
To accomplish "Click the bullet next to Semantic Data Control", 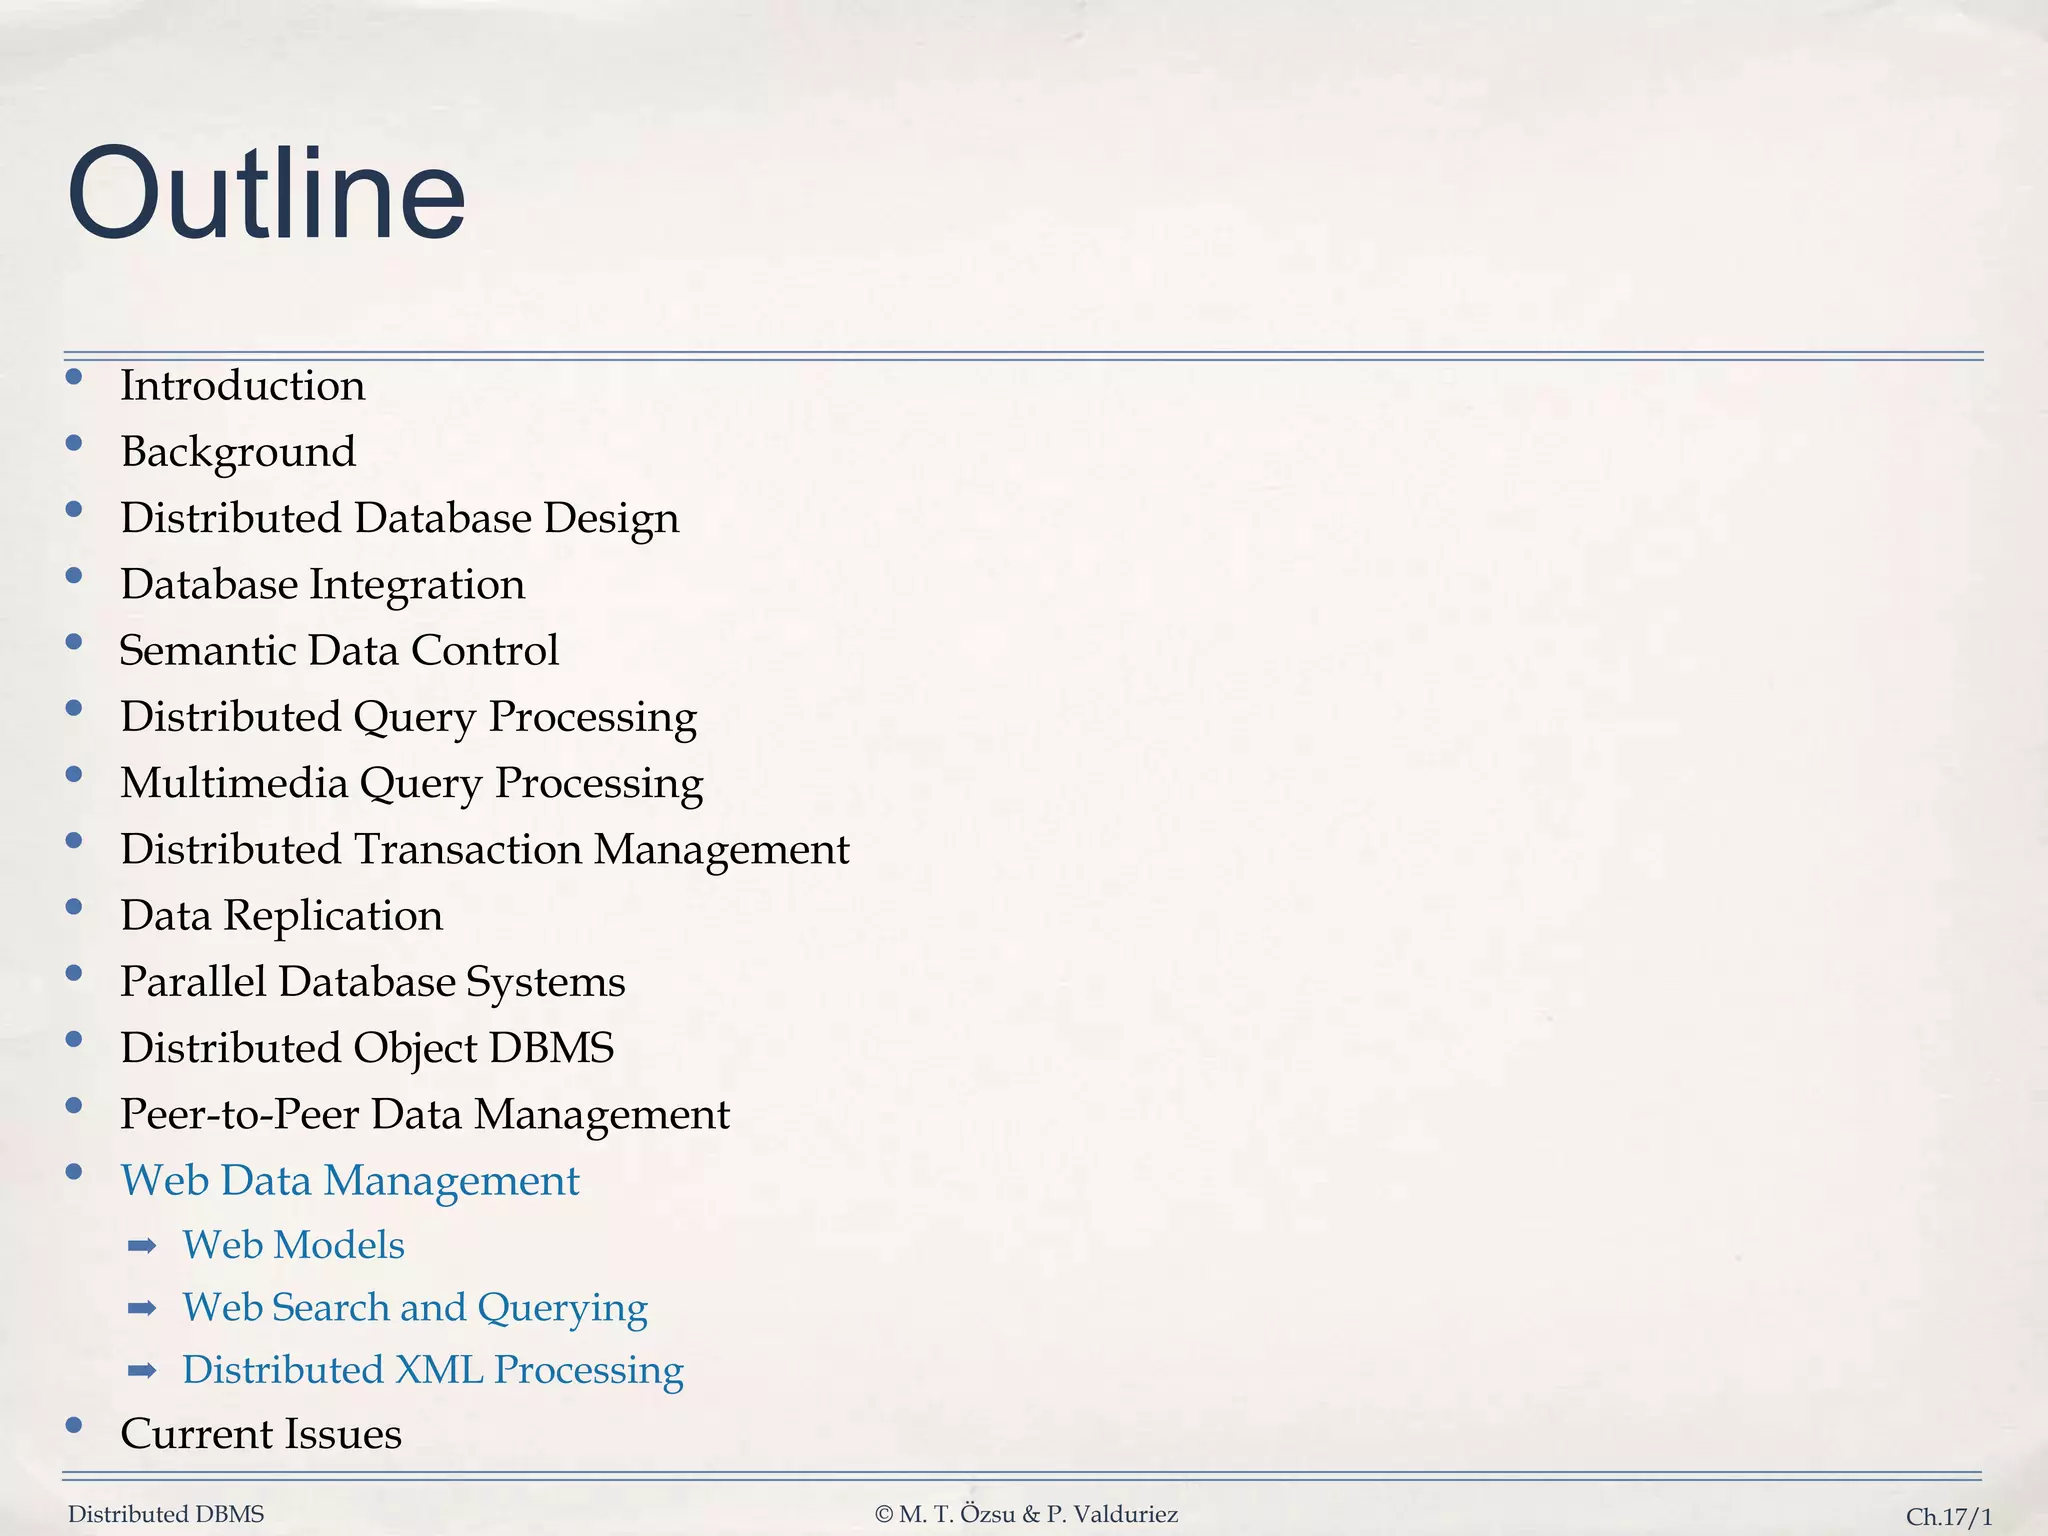I will tap(73, 642).
